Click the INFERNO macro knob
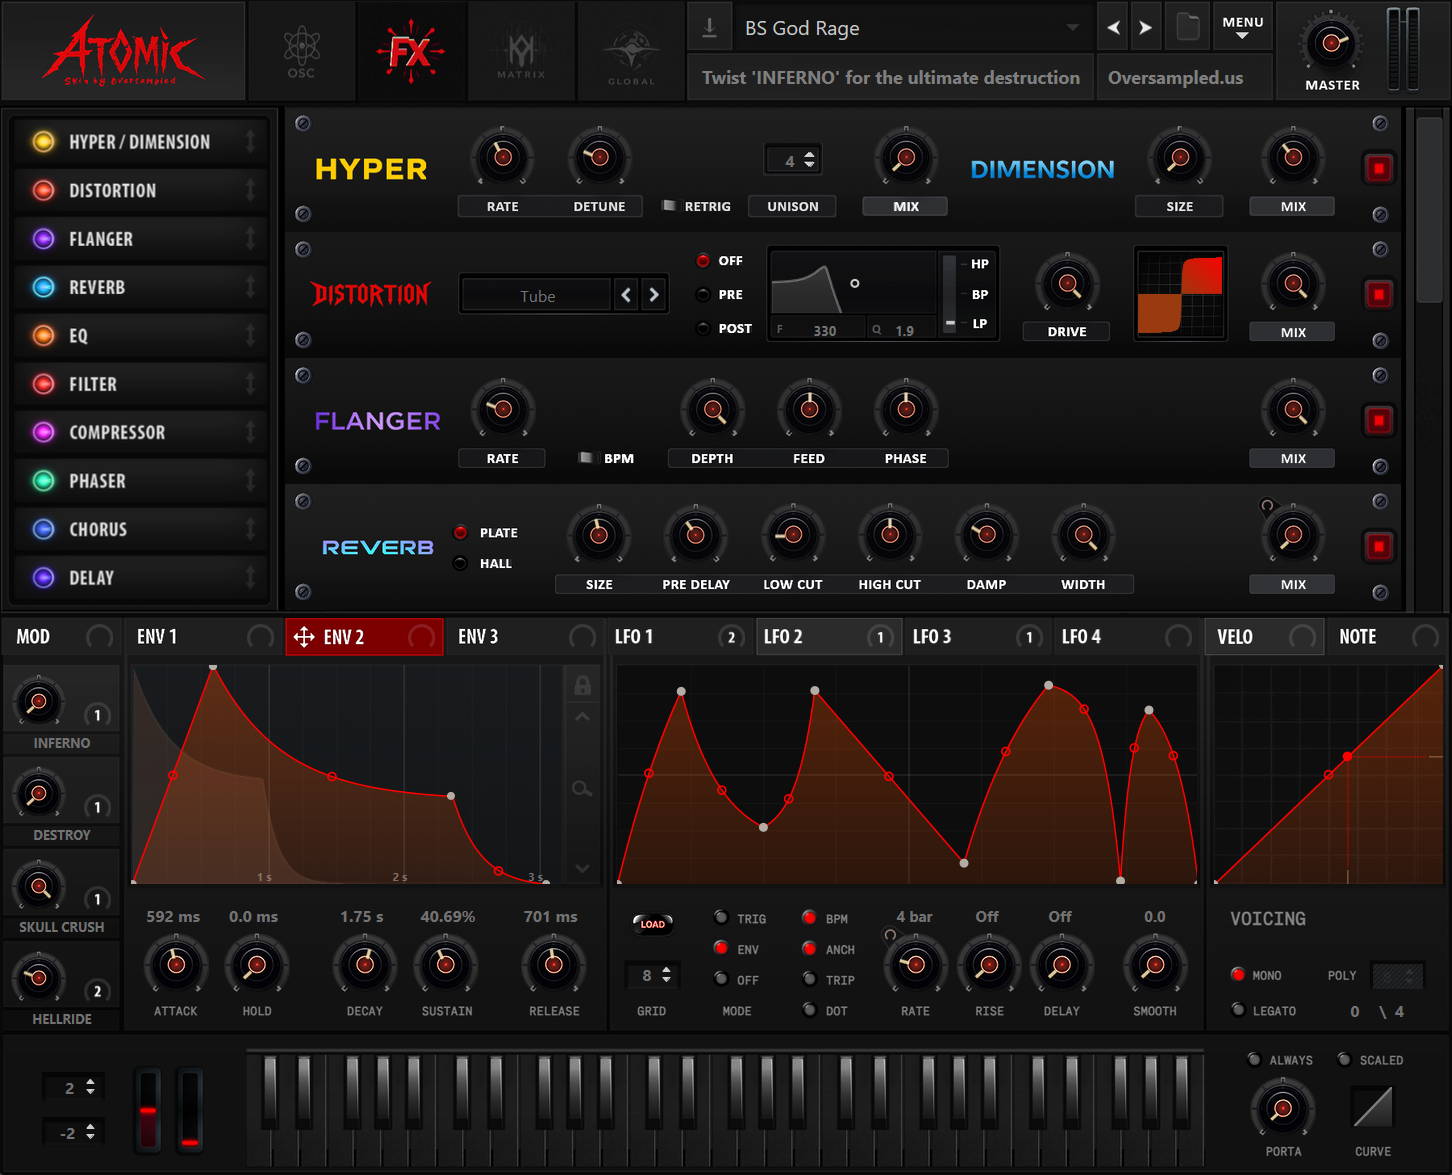1452x1175 pixels. coord(38,702)
